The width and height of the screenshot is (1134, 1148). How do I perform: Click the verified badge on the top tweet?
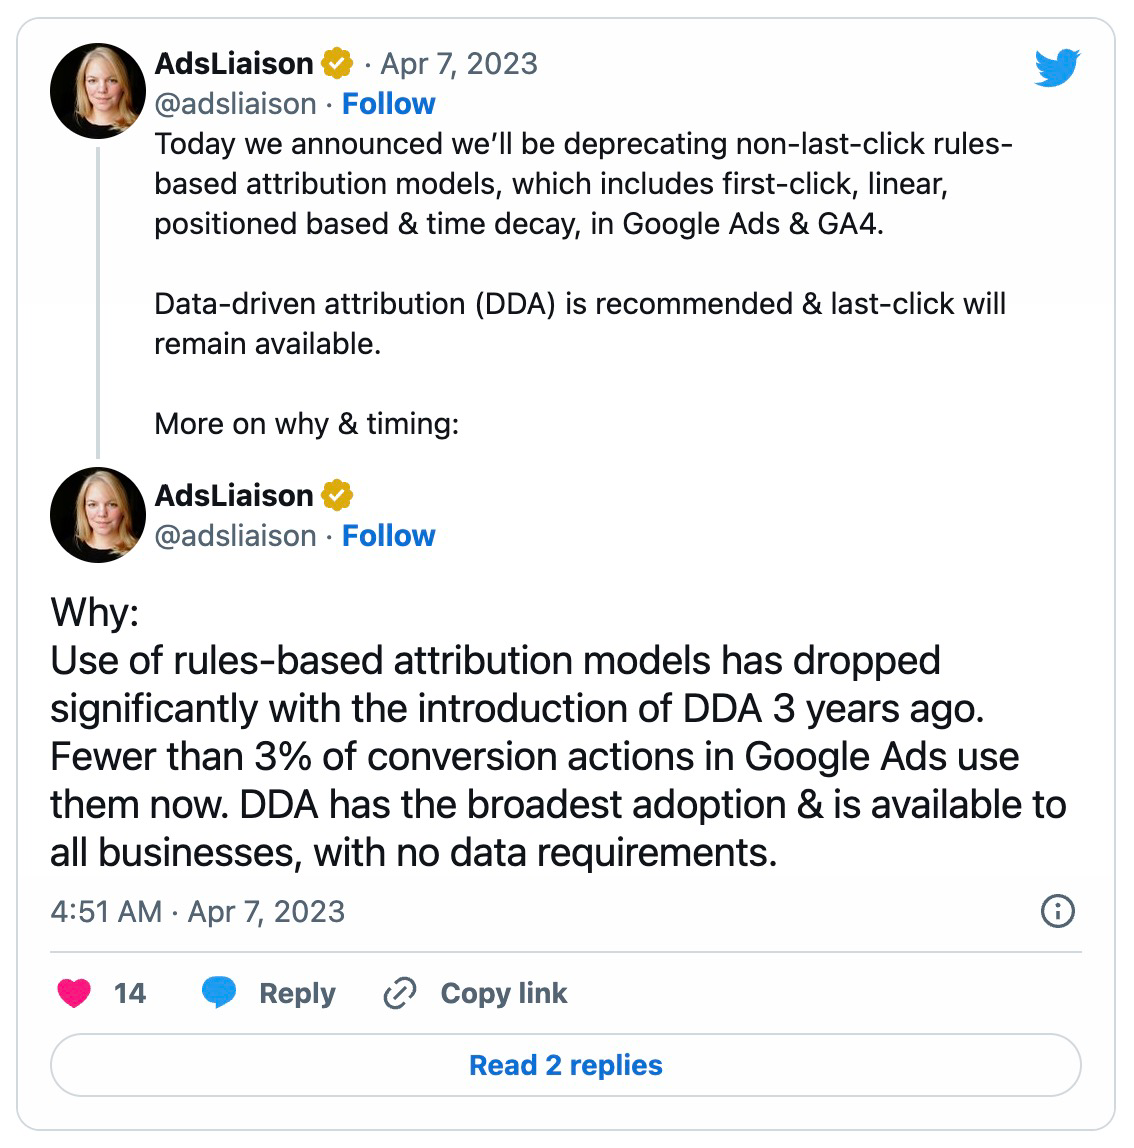pos(337,64)
